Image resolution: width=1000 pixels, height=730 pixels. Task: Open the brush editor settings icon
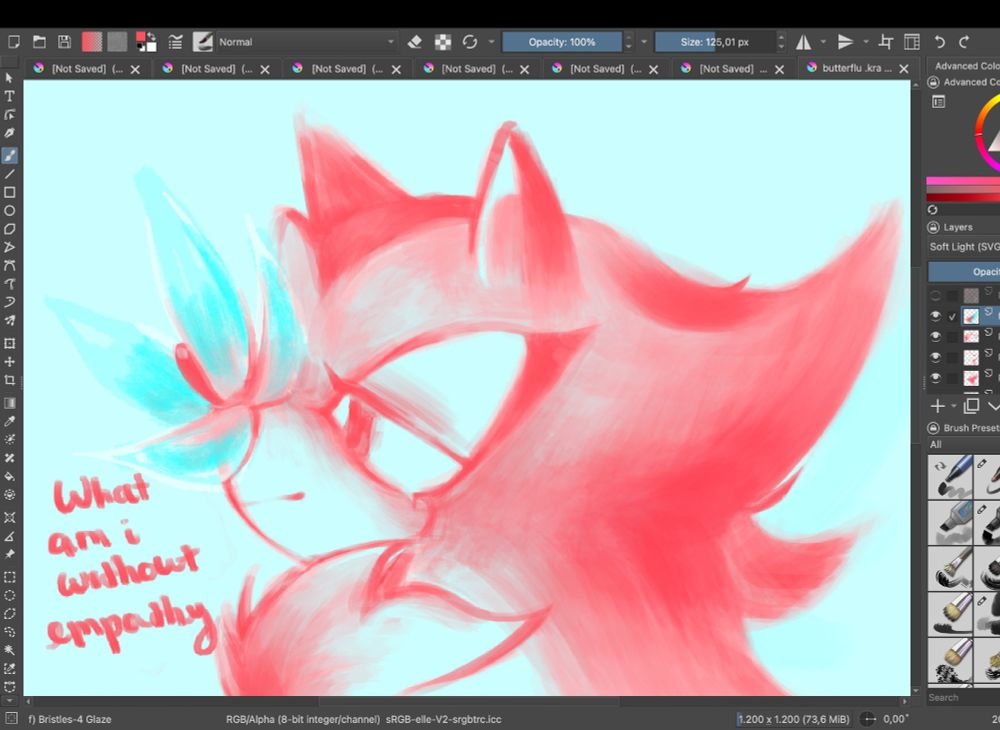click(175, 42)
